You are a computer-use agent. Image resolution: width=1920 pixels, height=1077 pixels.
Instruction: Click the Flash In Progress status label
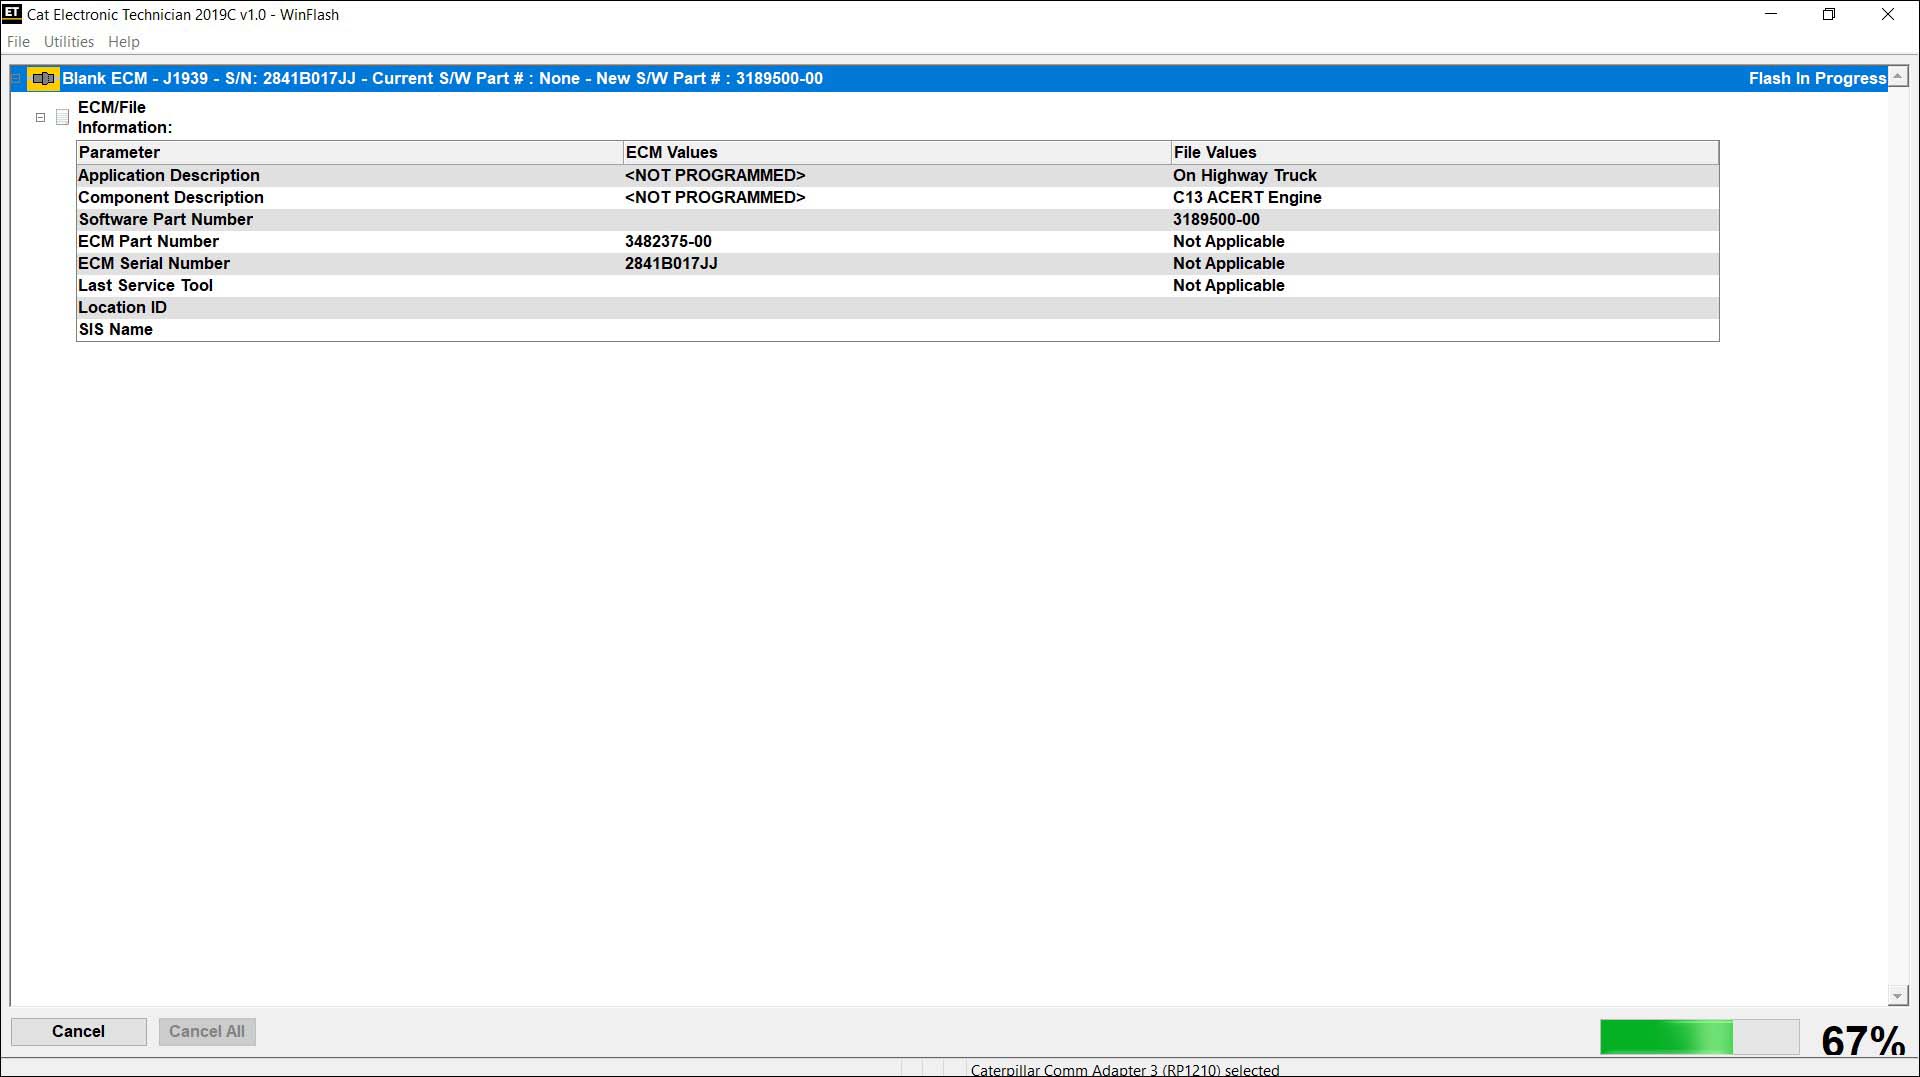pos(1816,77)
